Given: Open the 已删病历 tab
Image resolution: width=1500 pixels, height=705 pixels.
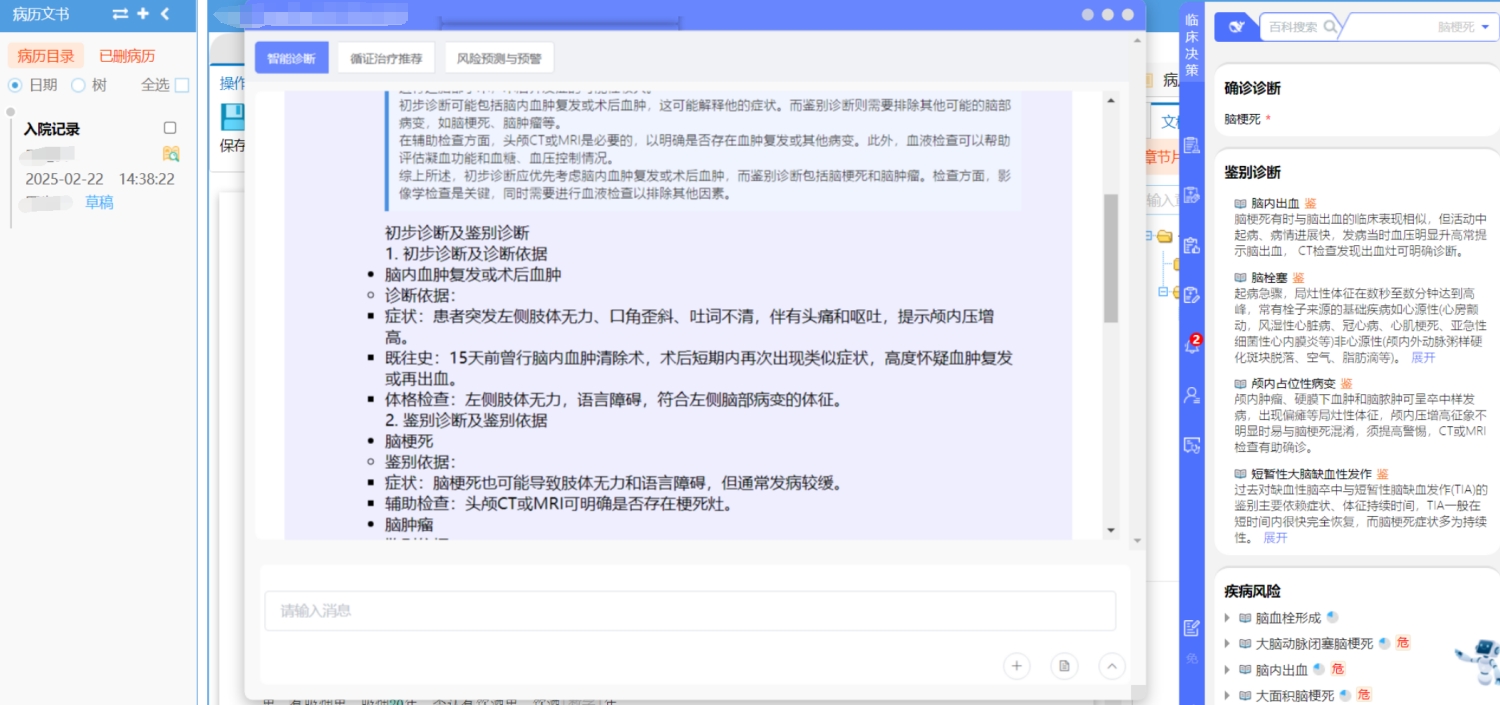Looking at the screenshot, I should (127, 56).
